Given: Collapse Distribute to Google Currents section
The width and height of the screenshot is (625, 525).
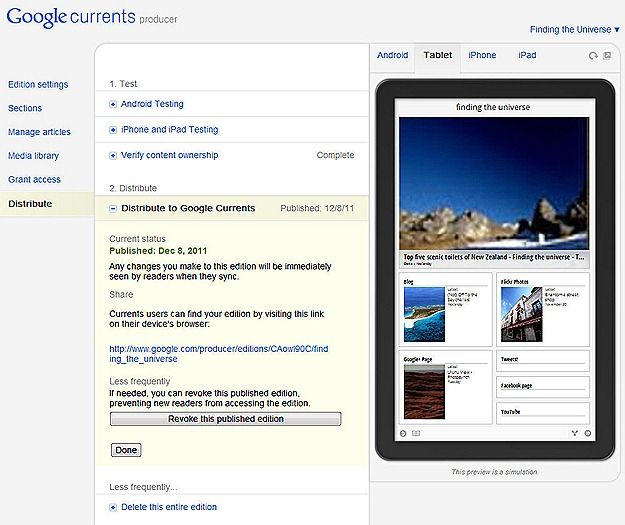Looking at the screenshot, I should click(113, 208).
